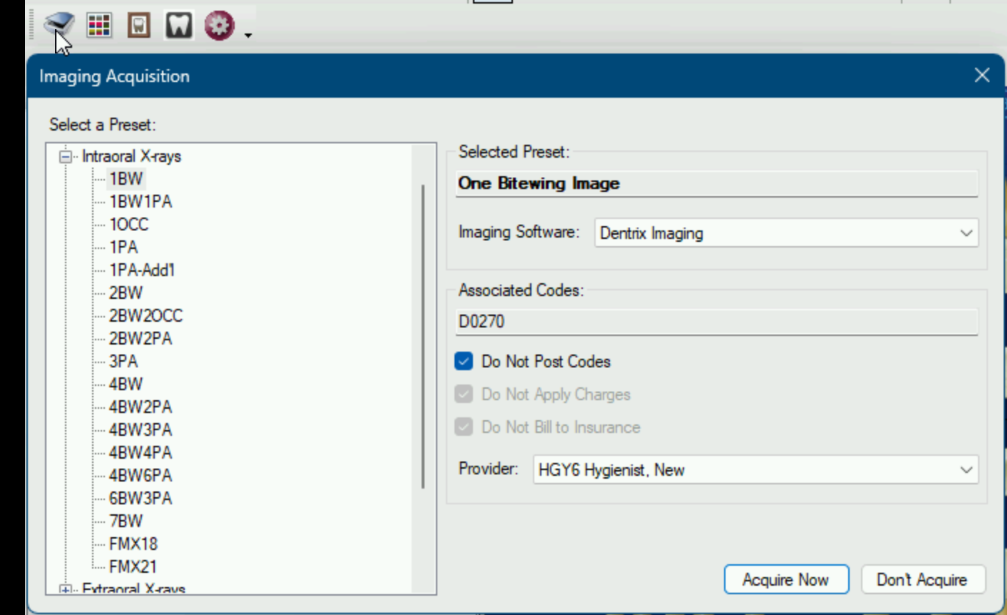Viewport: 1007px width, 615px height.
Task: Click the brown framed tooth icon
Action: tap(139, 25)
